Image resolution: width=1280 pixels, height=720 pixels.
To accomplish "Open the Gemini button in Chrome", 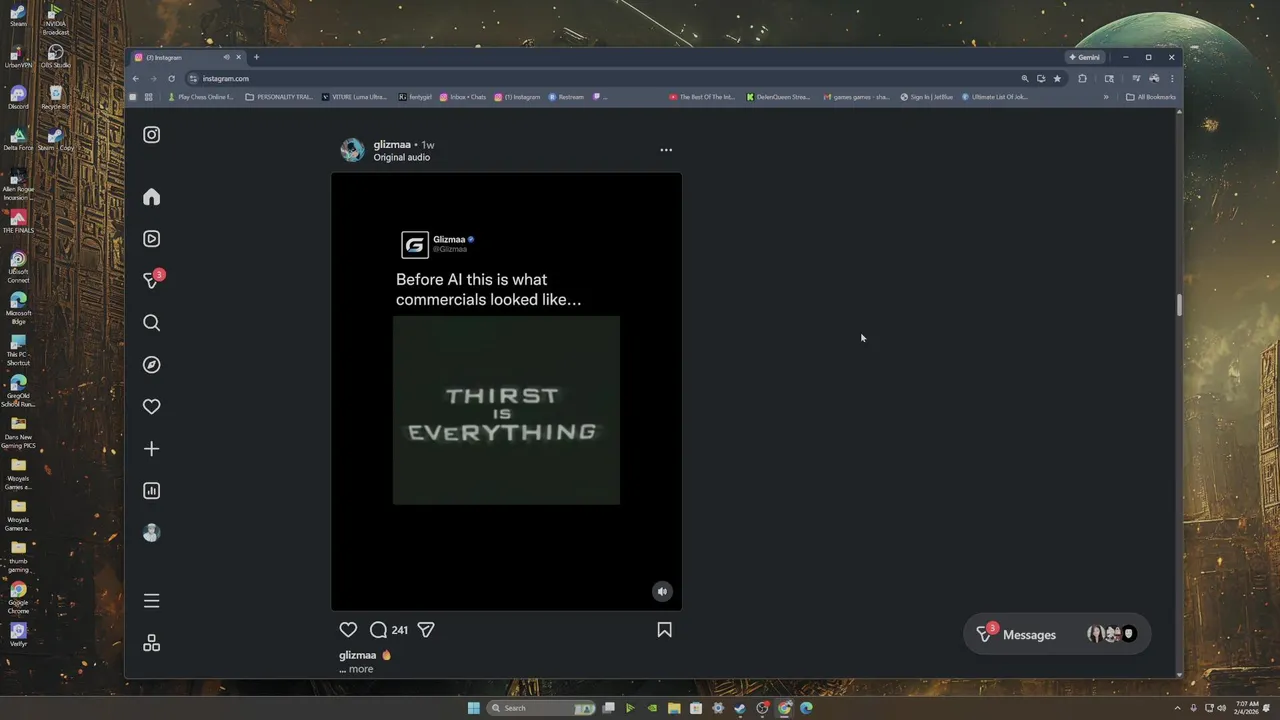I will pos(1084,57).
